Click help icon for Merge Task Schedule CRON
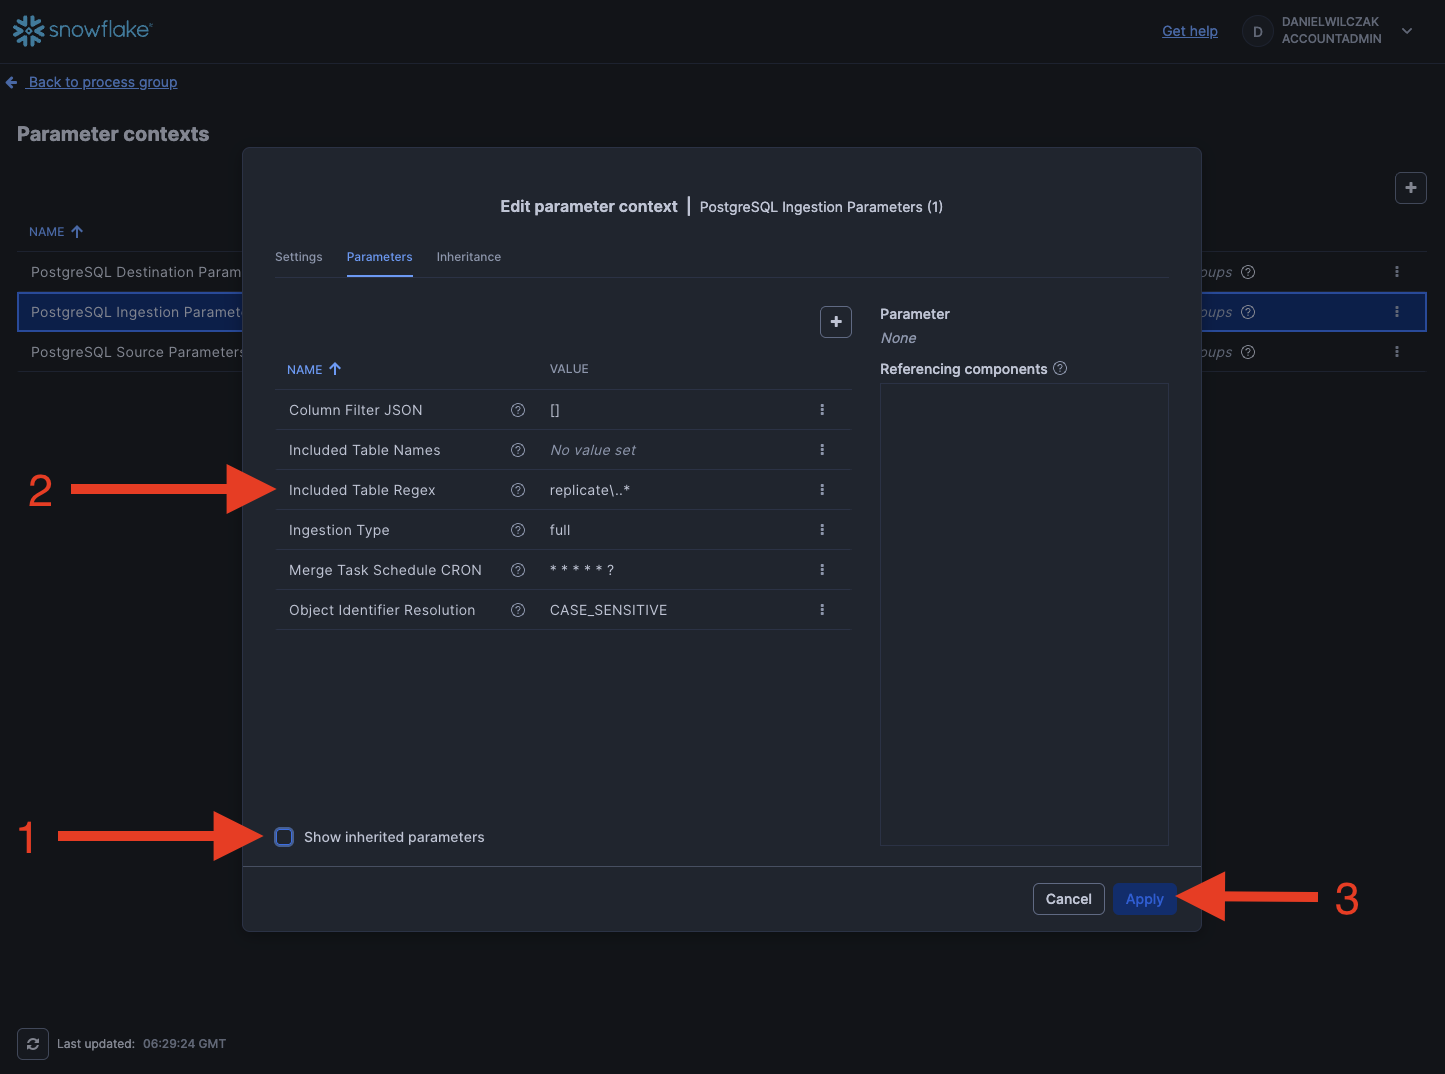The height and width of the screenshot is (1074, 1445). [518, 570]
